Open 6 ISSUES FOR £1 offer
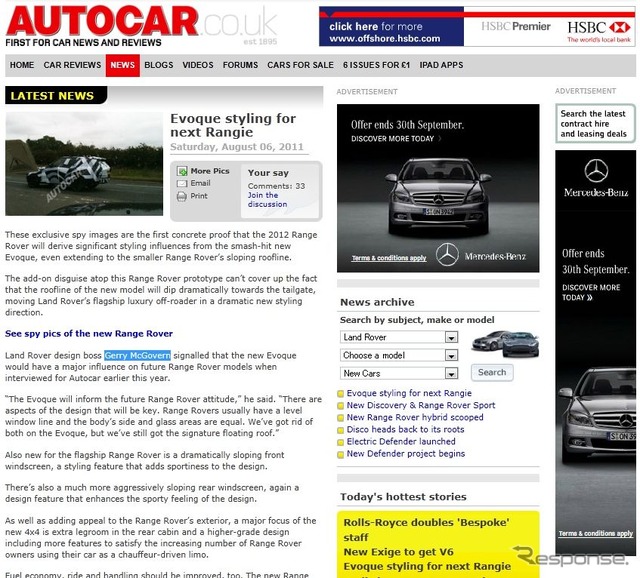Screen dimensions: 640x578 pyautogui.click(x=376, y=65)
